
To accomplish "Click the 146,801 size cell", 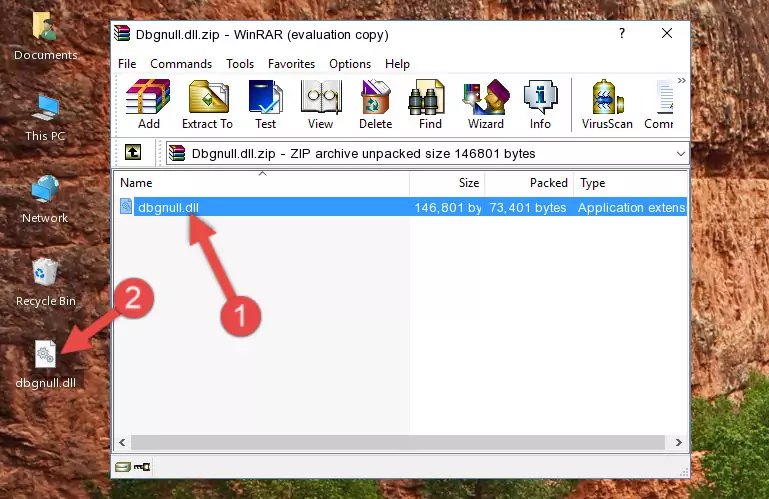I will (448, 208).
